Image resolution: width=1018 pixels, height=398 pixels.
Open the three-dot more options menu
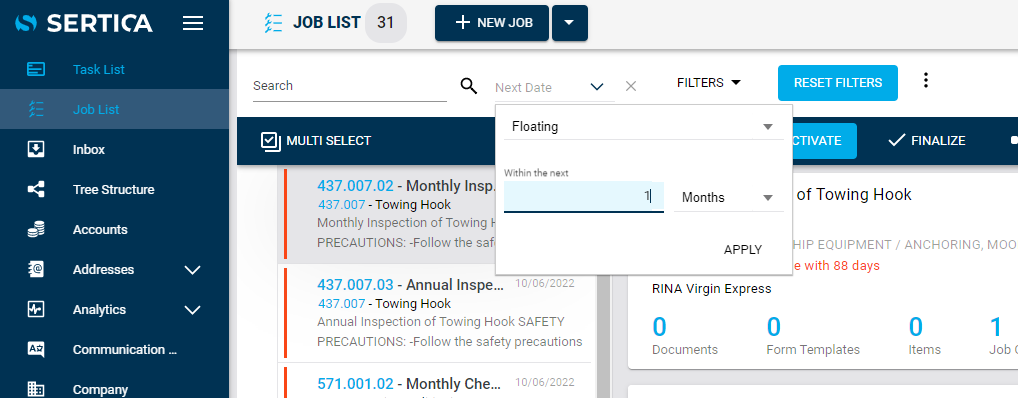tap(926, 81)
